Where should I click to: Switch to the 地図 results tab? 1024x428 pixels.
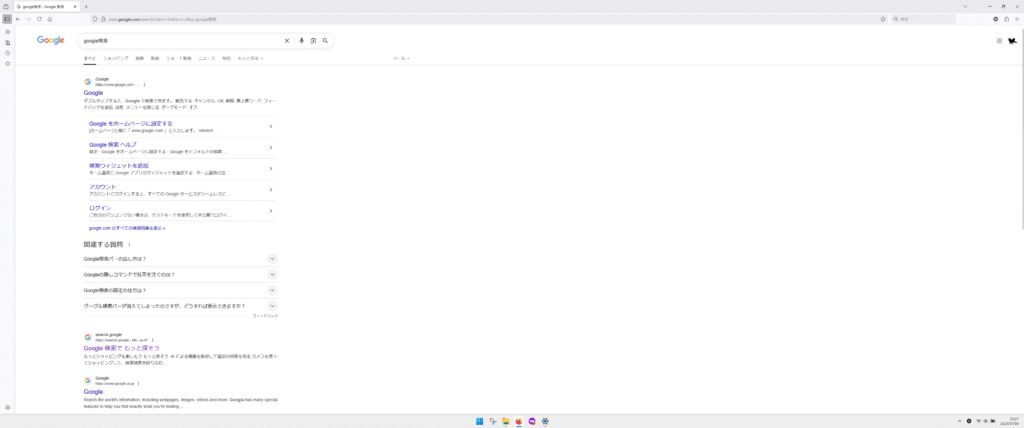click(x=226, y=58)
